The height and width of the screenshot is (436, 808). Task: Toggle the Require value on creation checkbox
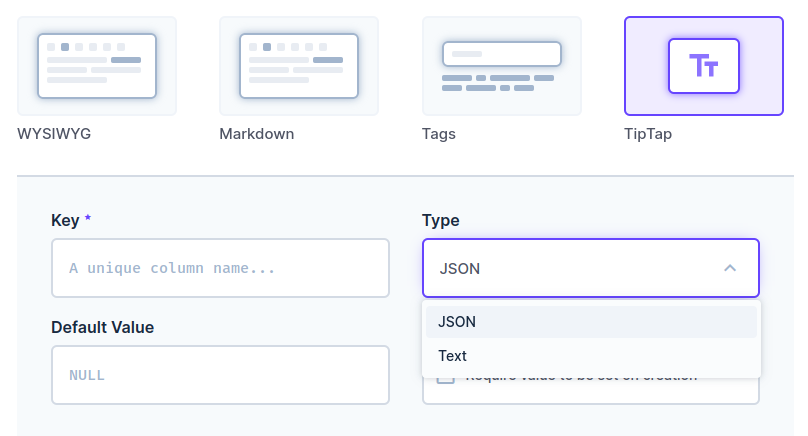(446, 381)
